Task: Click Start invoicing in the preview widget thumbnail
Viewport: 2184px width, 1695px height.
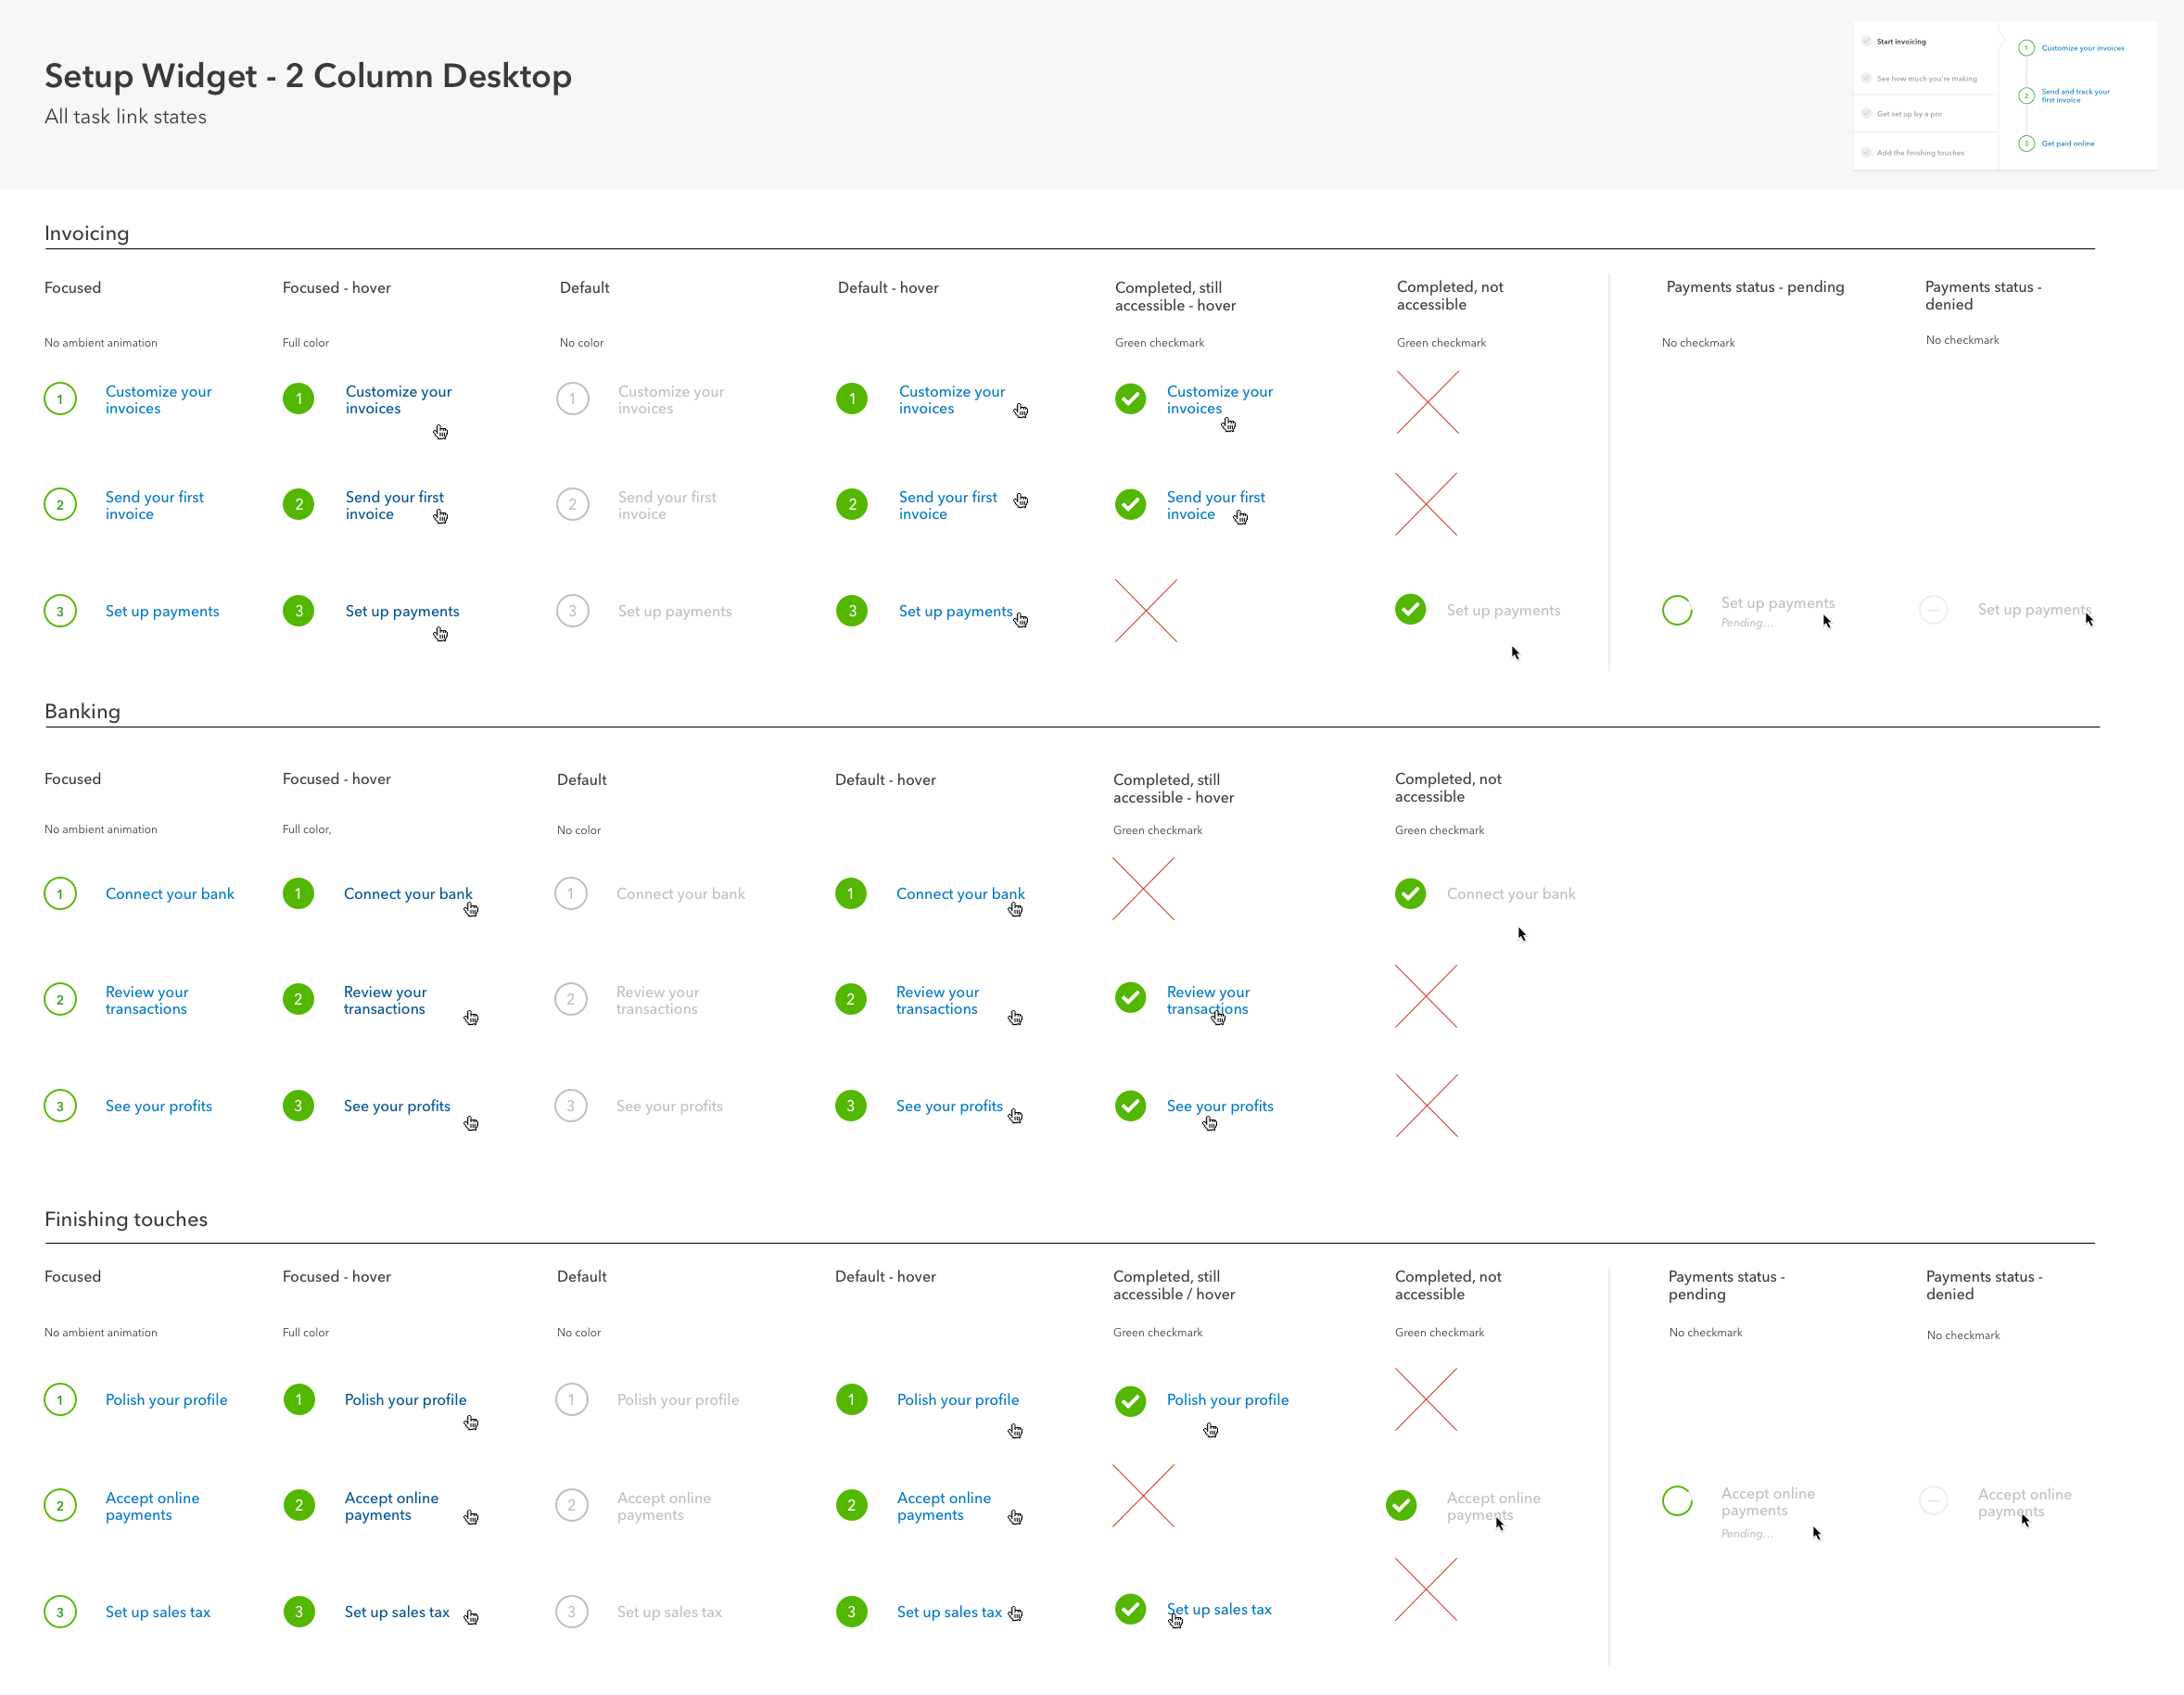Action: coord(1900,42)
